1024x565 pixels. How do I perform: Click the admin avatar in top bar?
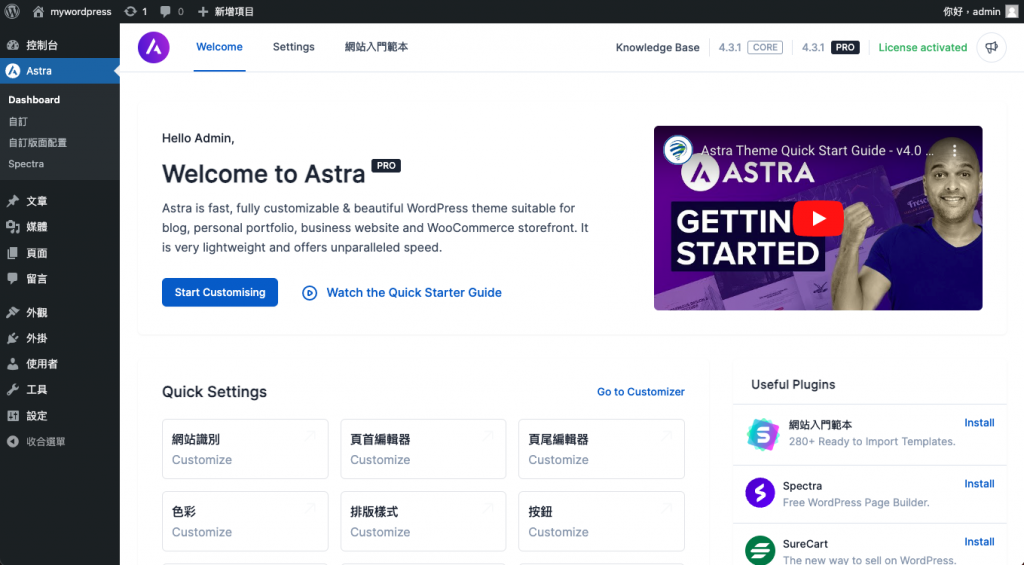[1012, 11]
